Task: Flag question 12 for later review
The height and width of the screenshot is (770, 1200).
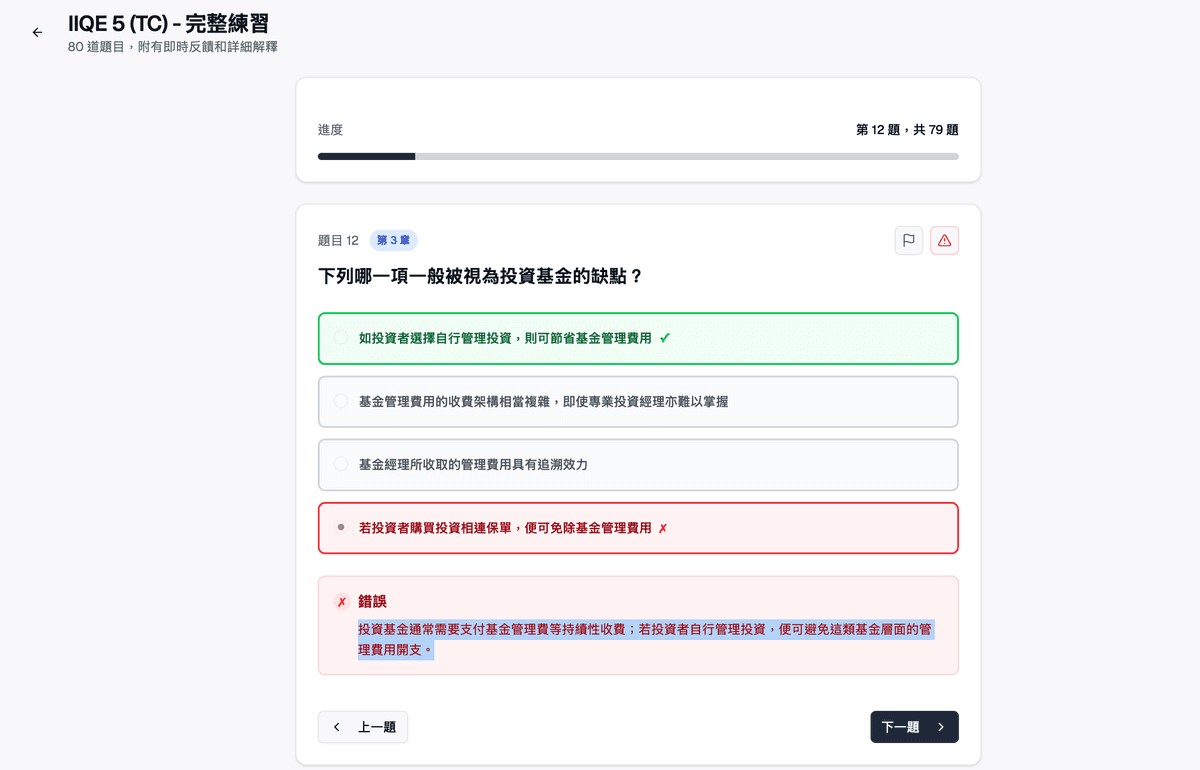Action: click(908, 240)
